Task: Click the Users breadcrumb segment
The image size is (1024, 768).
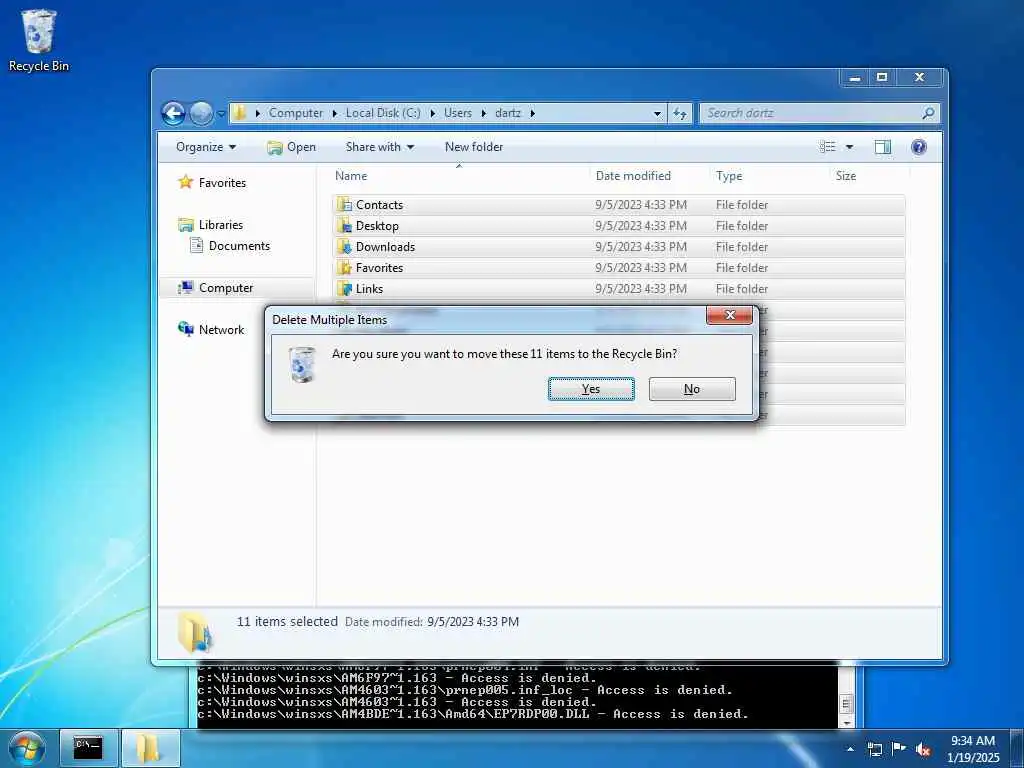Action: point(458,113)
